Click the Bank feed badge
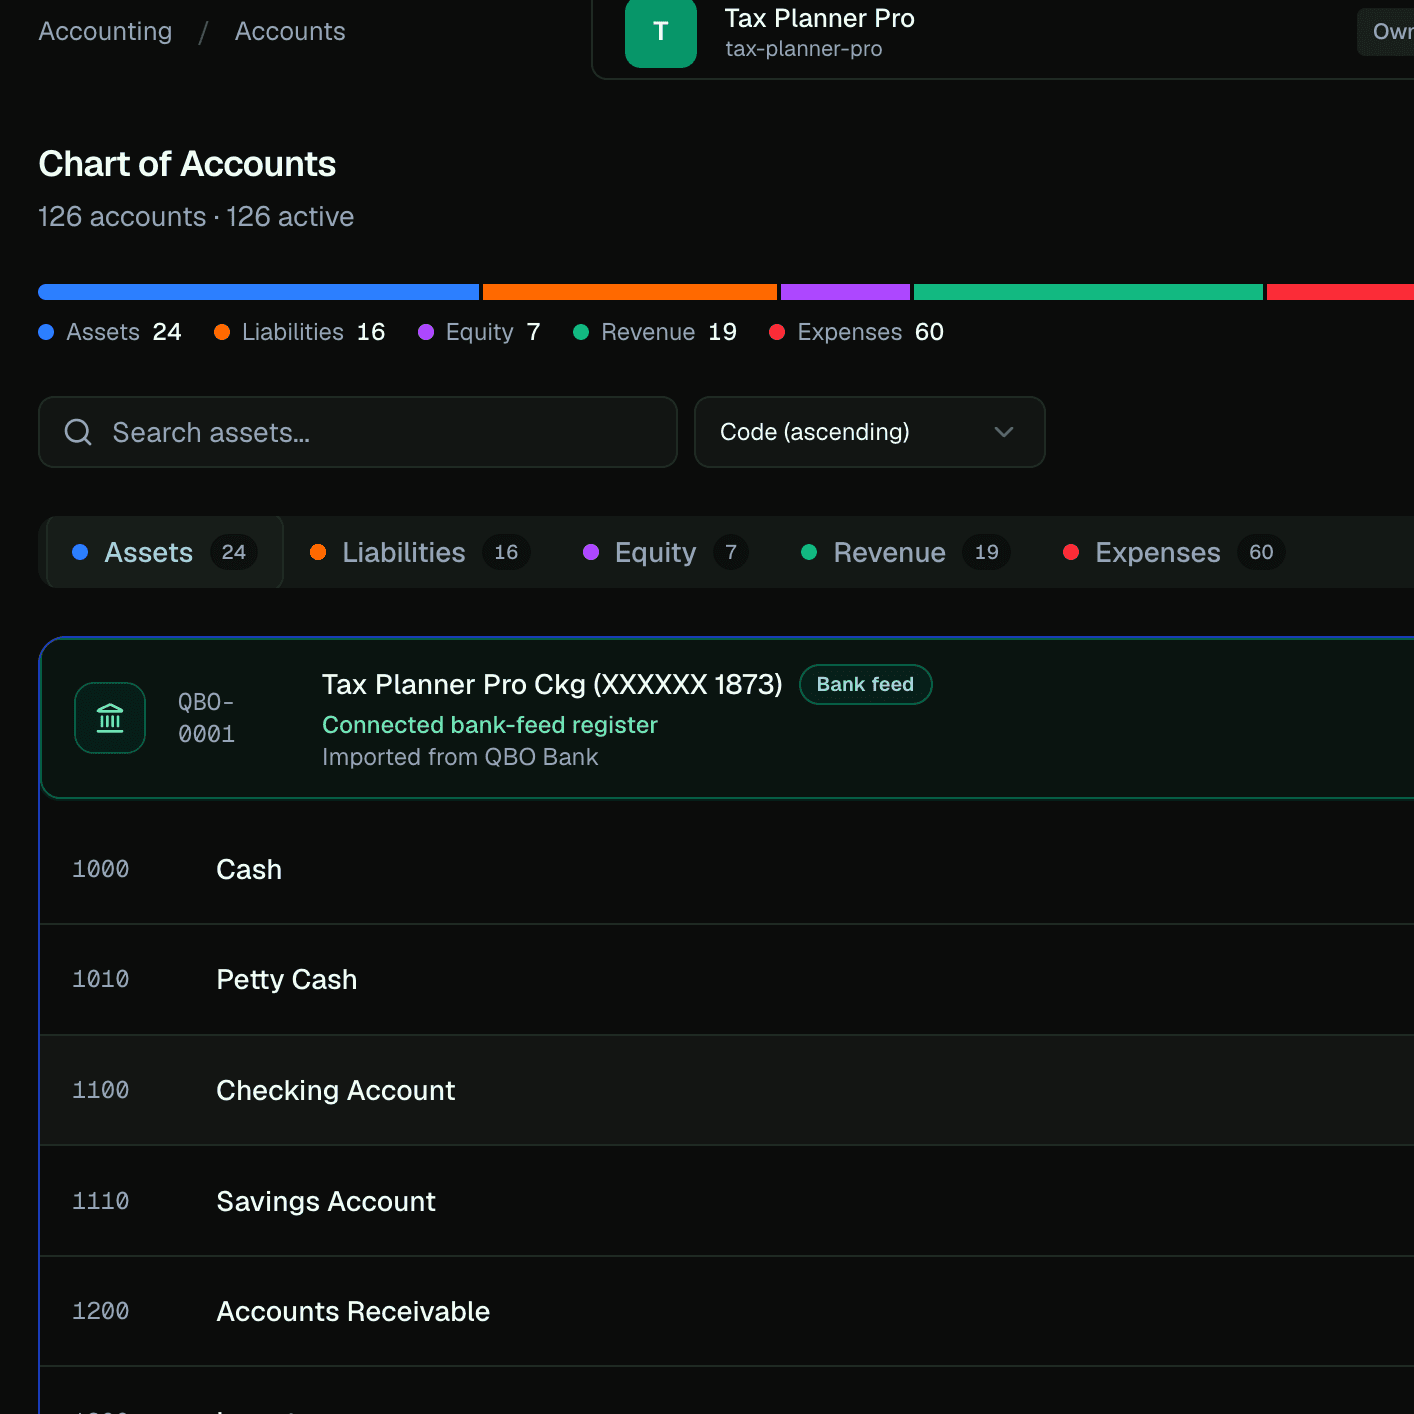The height and width of the screenshot is (1414, 1414). pos(866,685)
